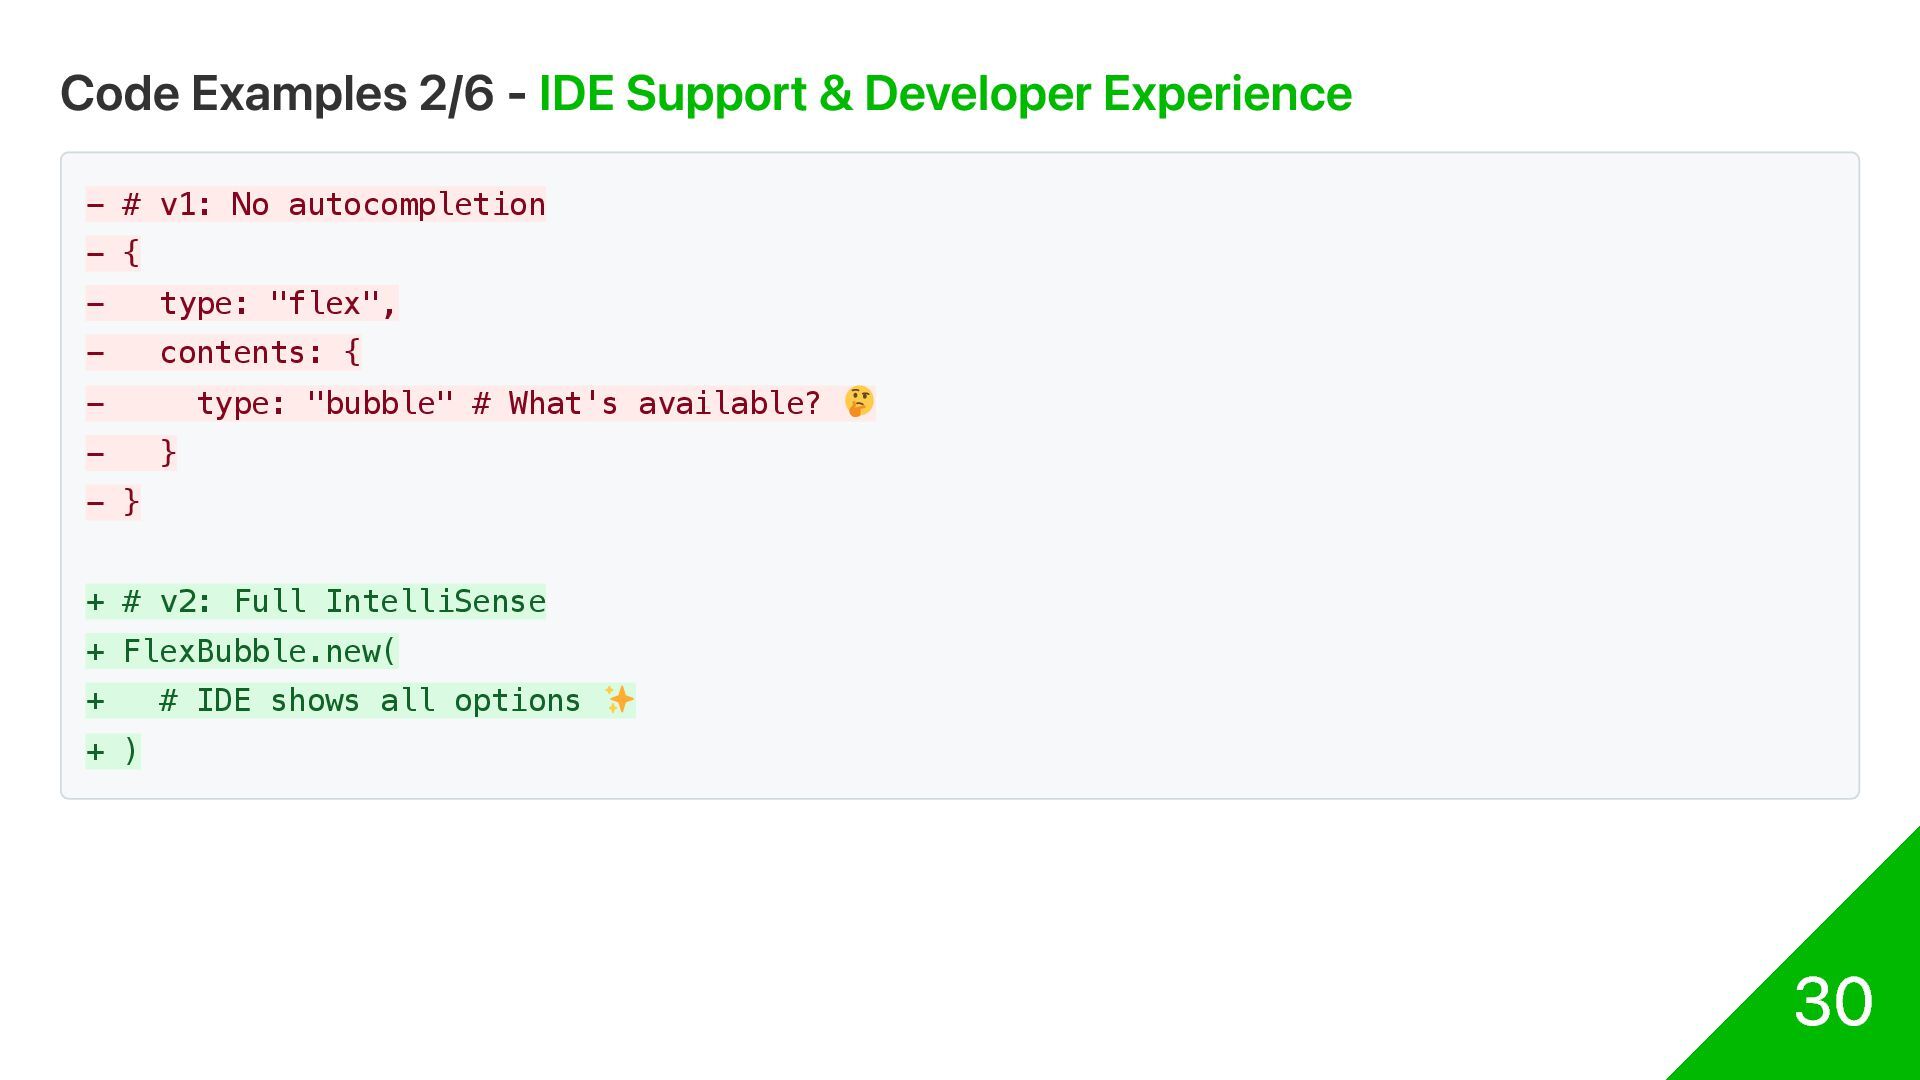Click the slide number 30
The width and height of the screenshot is (1920, 1080).
[1833, 1001]
